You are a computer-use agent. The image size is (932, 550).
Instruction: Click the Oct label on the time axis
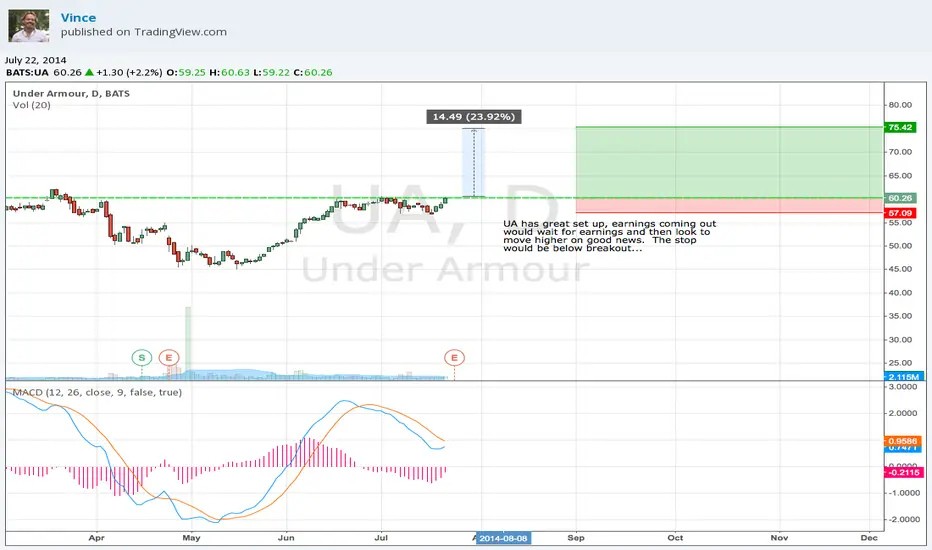click(675, 538)
